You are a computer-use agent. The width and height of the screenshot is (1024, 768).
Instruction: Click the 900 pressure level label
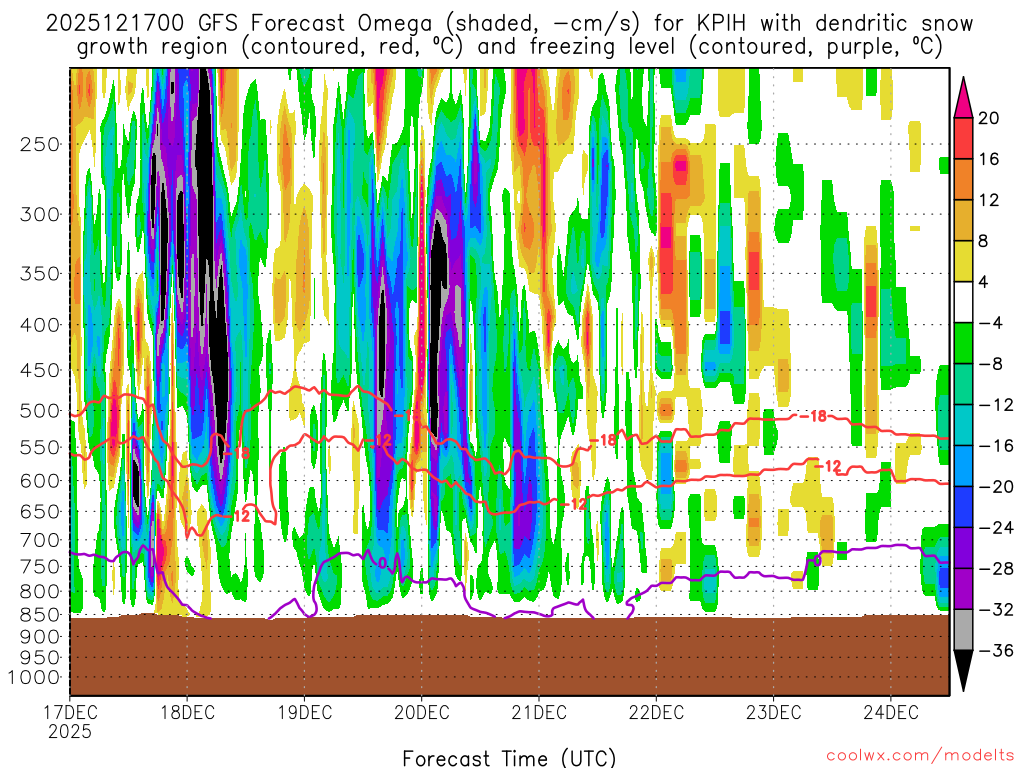[40, 636]
